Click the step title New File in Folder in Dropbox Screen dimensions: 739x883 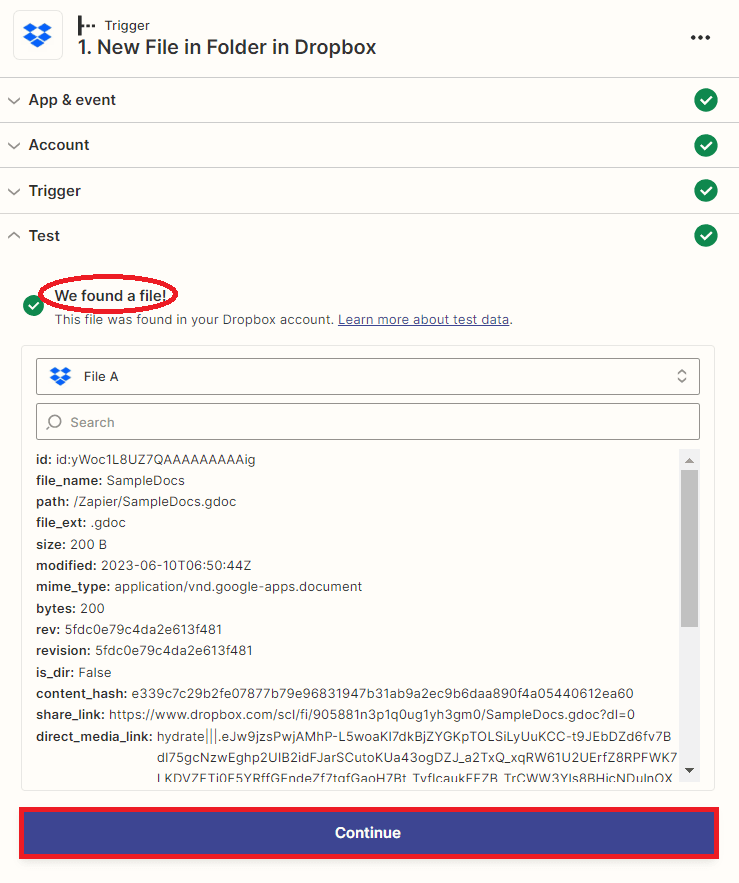click(226, 47)
